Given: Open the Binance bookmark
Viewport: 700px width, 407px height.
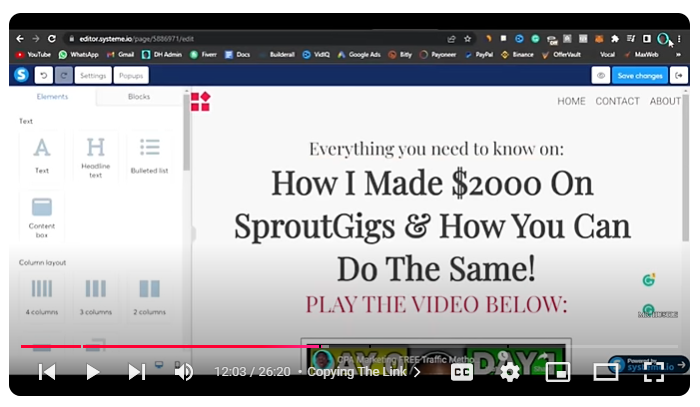Looking at the screenshot, I should coord(517,54).
